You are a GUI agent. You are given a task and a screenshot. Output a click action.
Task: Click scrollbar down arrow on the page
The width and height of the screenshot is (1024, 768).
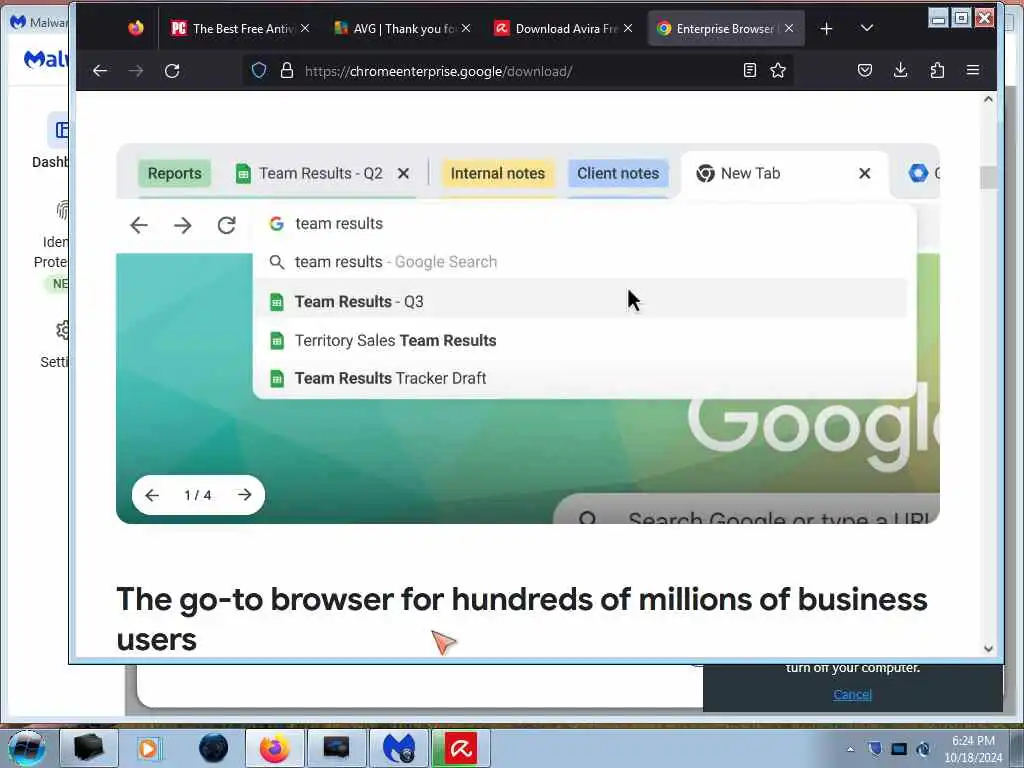tap(988, 648)
